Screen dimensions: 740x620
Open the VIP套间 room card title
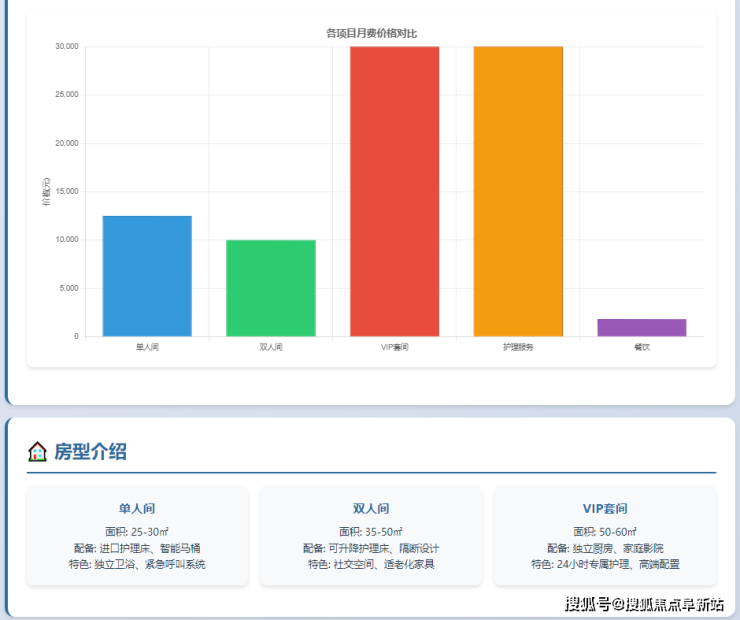click(x=605, y=508)
